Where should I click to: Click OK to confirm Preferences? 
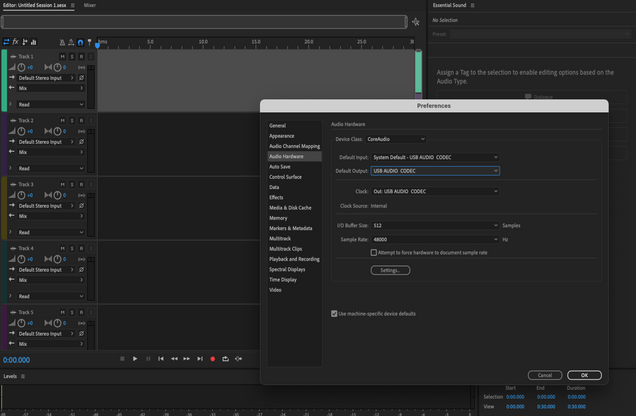click(x=584, y=376)
